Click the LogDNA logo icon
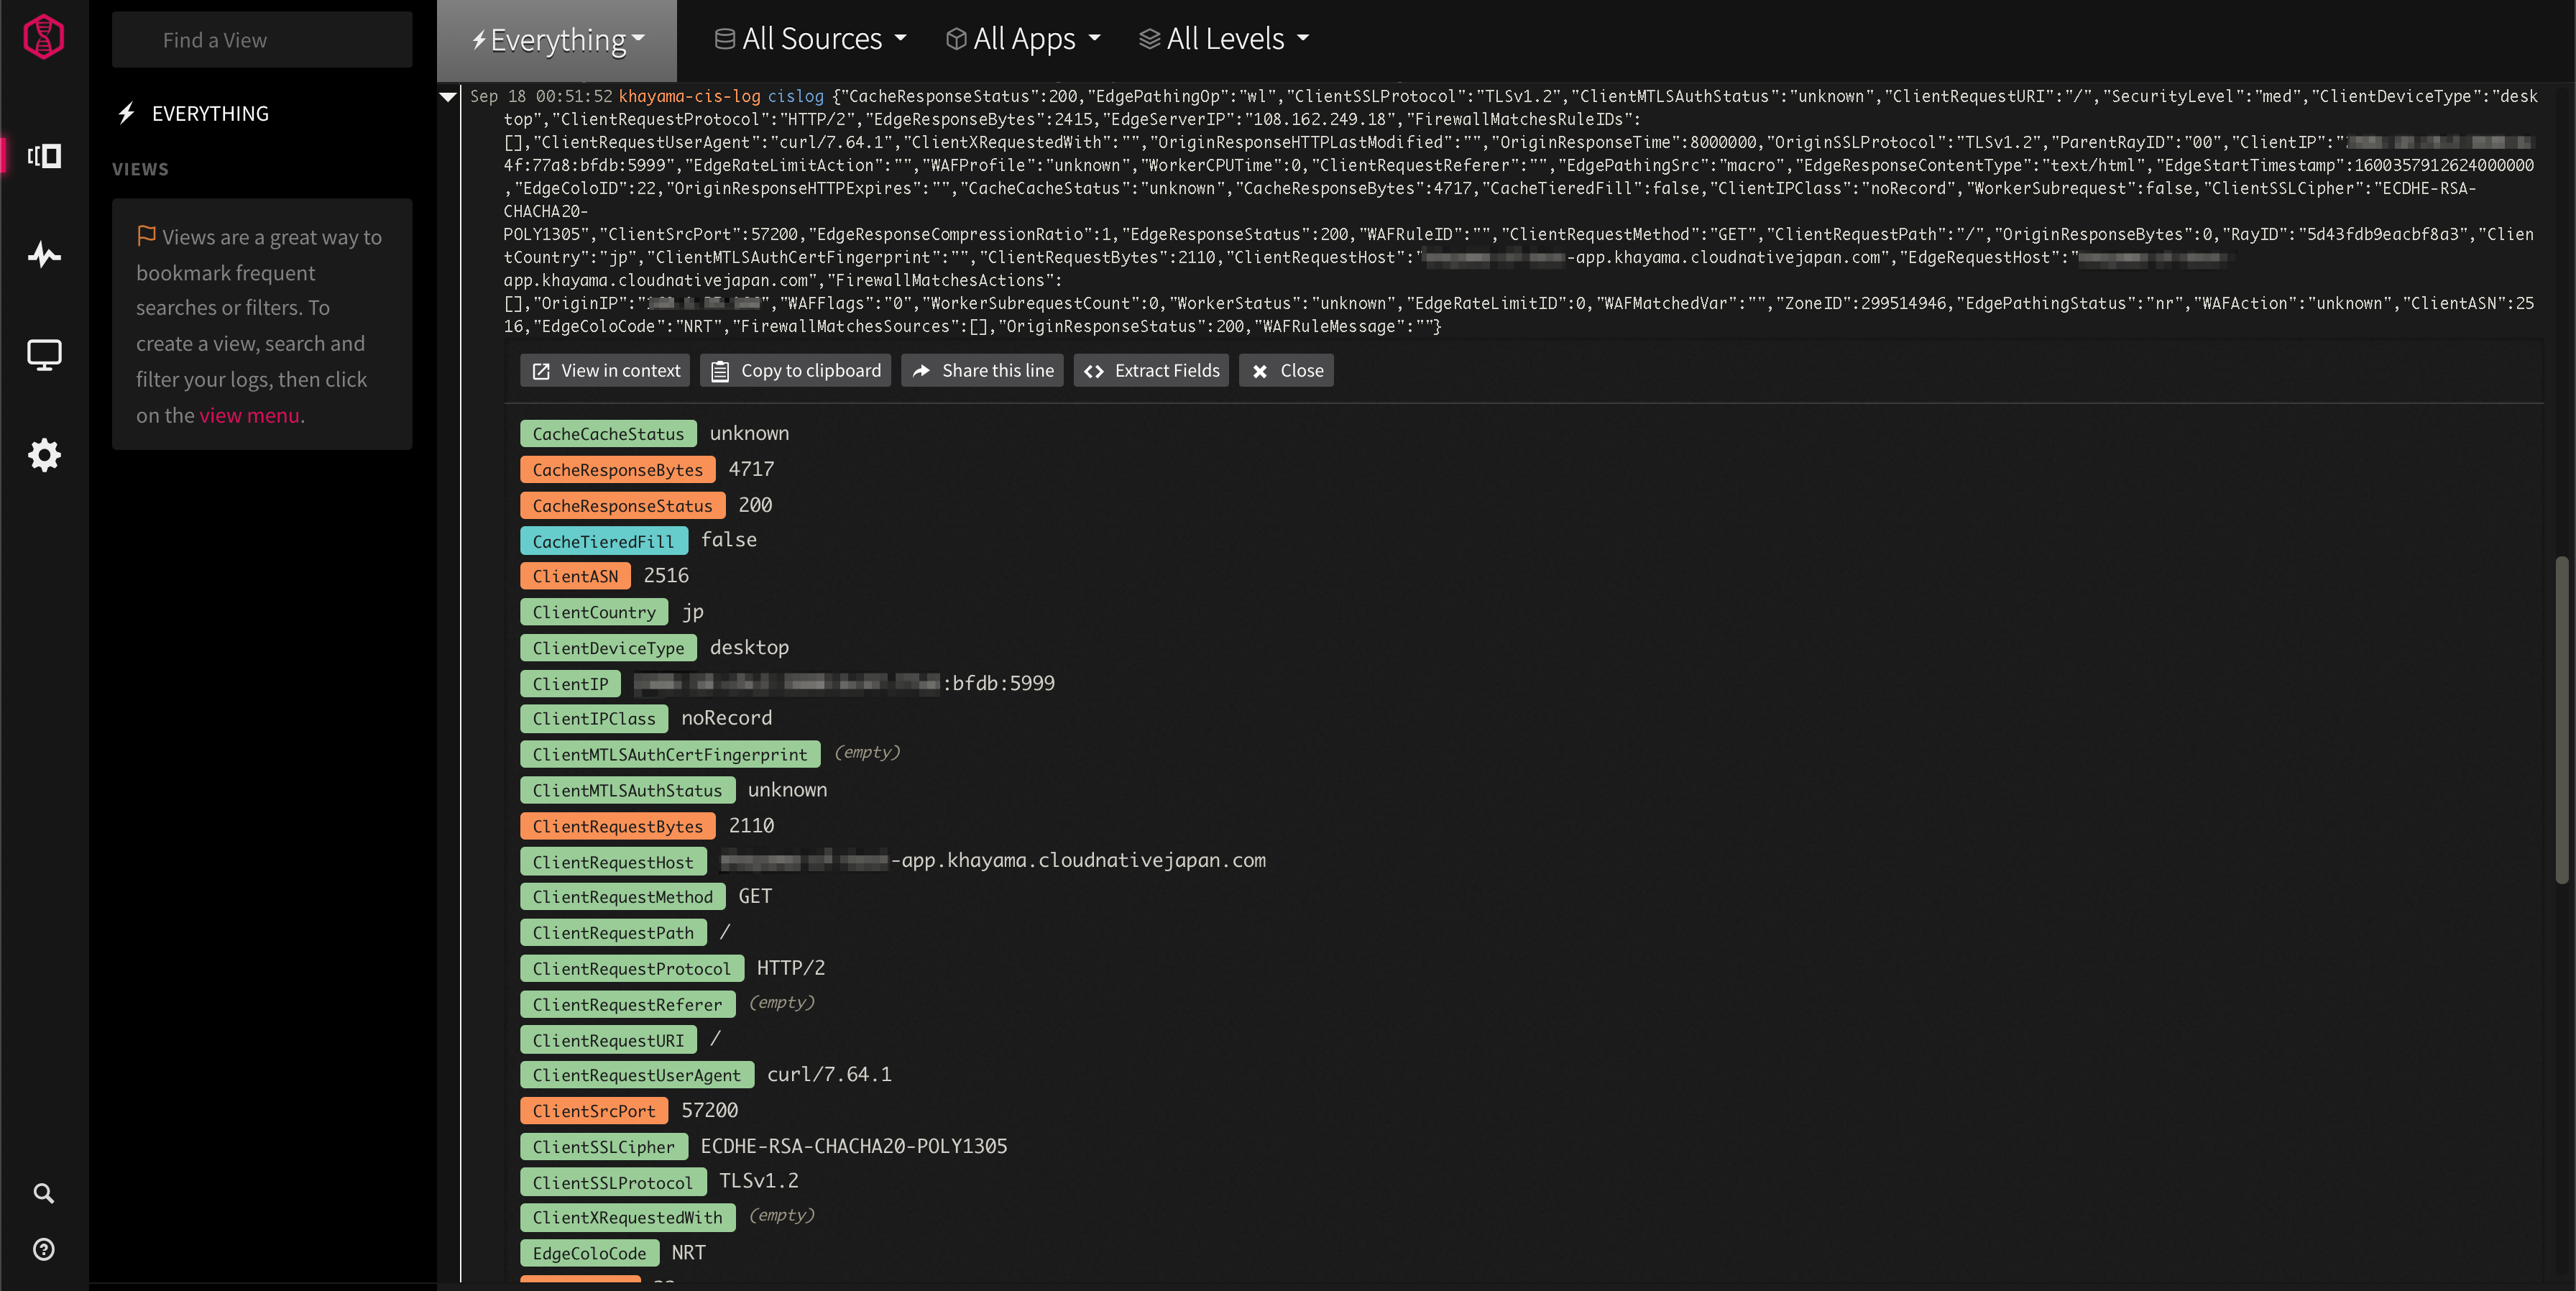This screenshot has width=2576, height=1291. click(x=44, y=38)
